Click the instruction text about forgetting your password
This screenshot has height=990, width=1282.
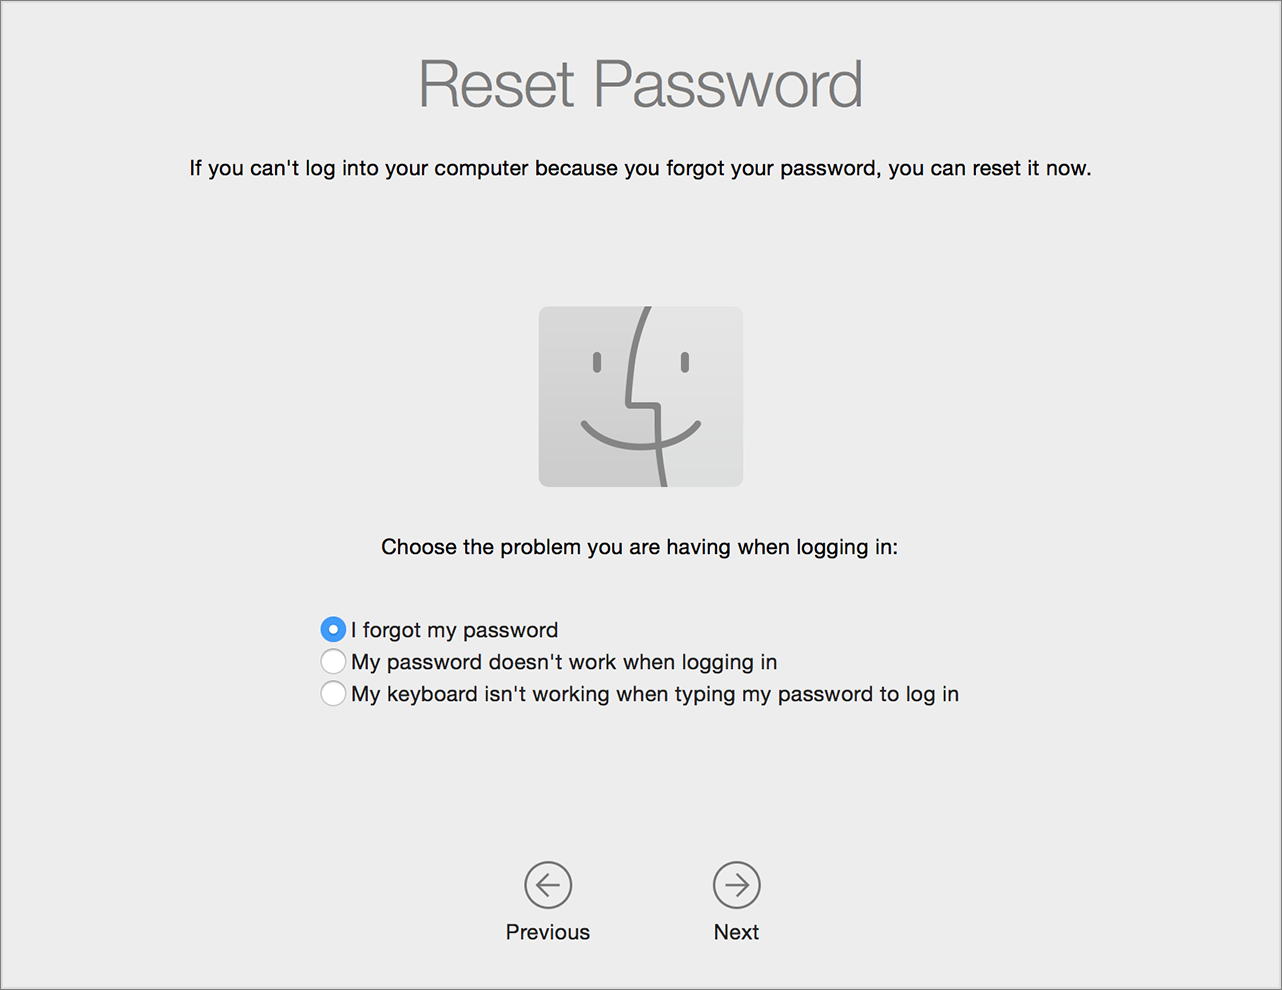[640, 168]
